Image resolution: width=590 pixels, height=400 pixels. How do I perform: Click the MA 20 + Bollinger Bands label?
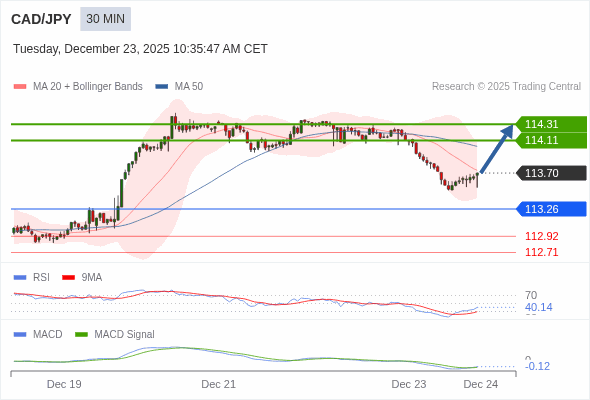pos(88,87)
